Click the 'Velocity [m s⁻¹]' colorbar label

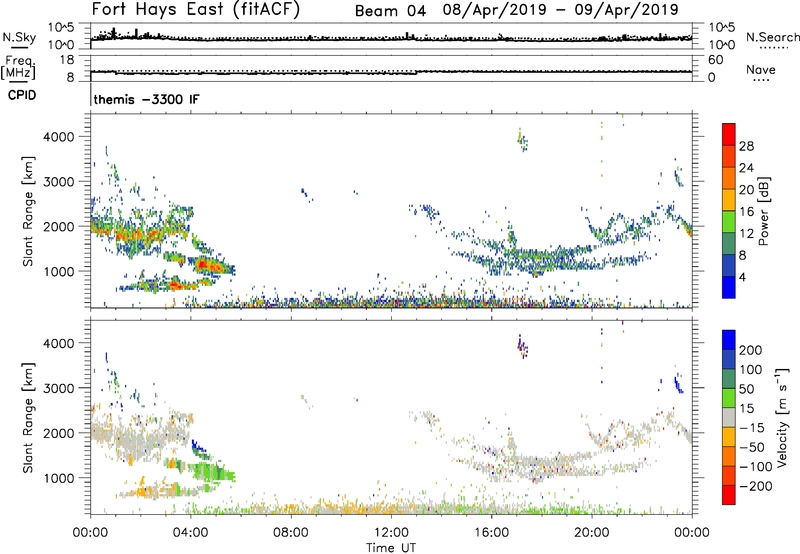pyautogui.click(x=782, y=417)
